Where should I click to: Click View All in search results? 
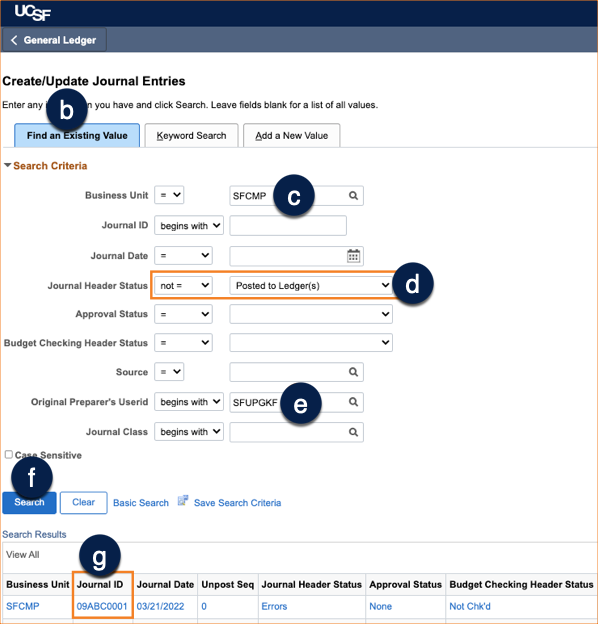23,555
